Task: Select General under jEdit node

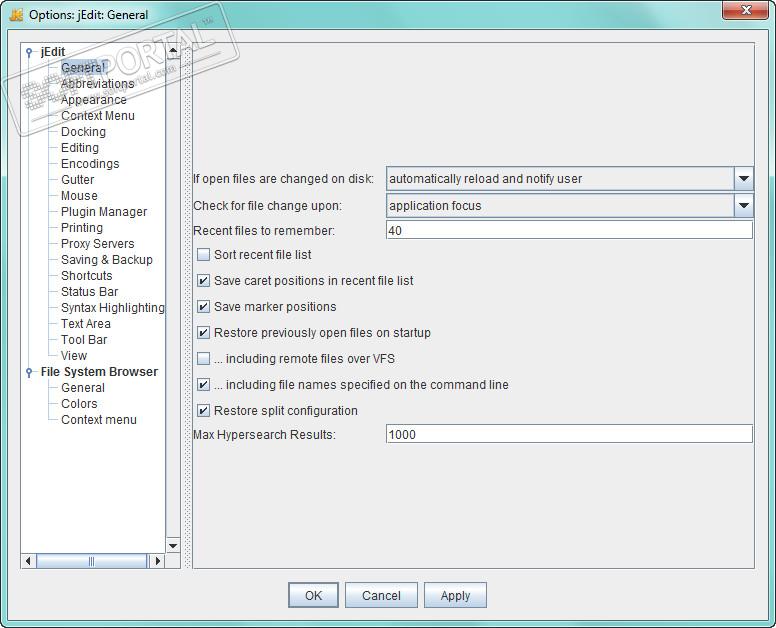Action: tap(83, 68)
